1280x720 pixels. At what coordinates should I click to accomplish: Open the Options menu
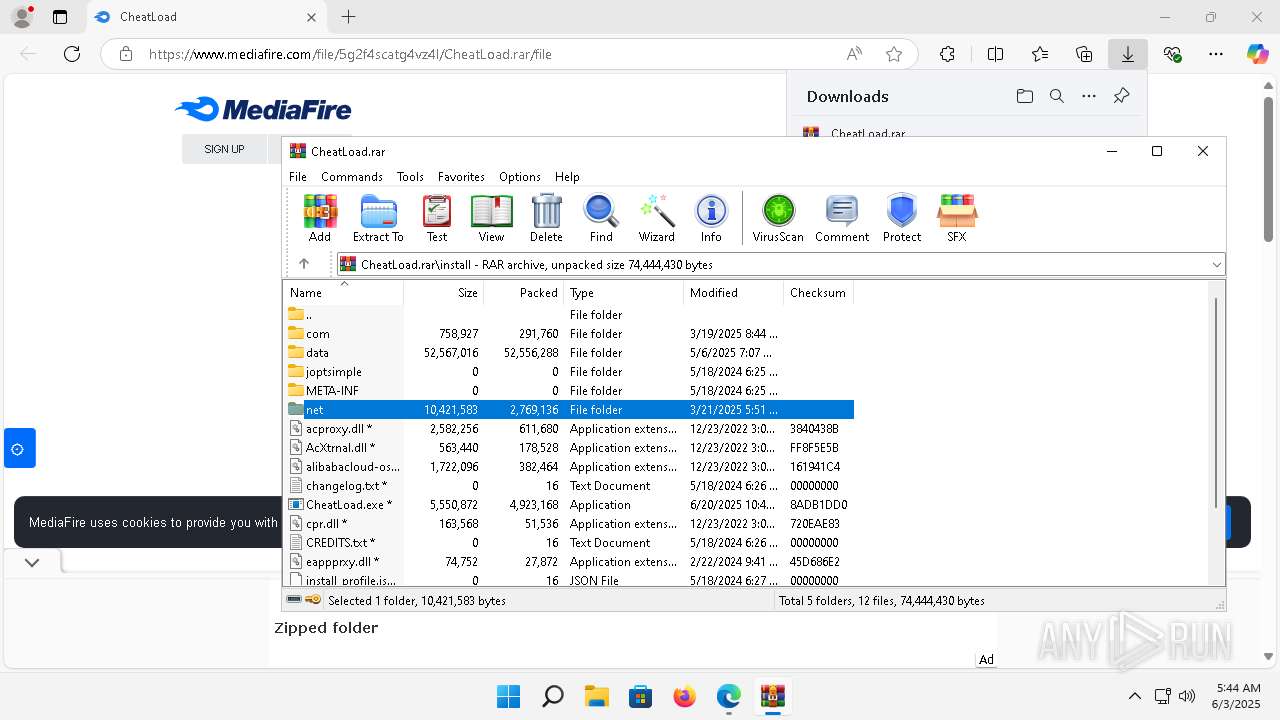[x=520, y=176]
